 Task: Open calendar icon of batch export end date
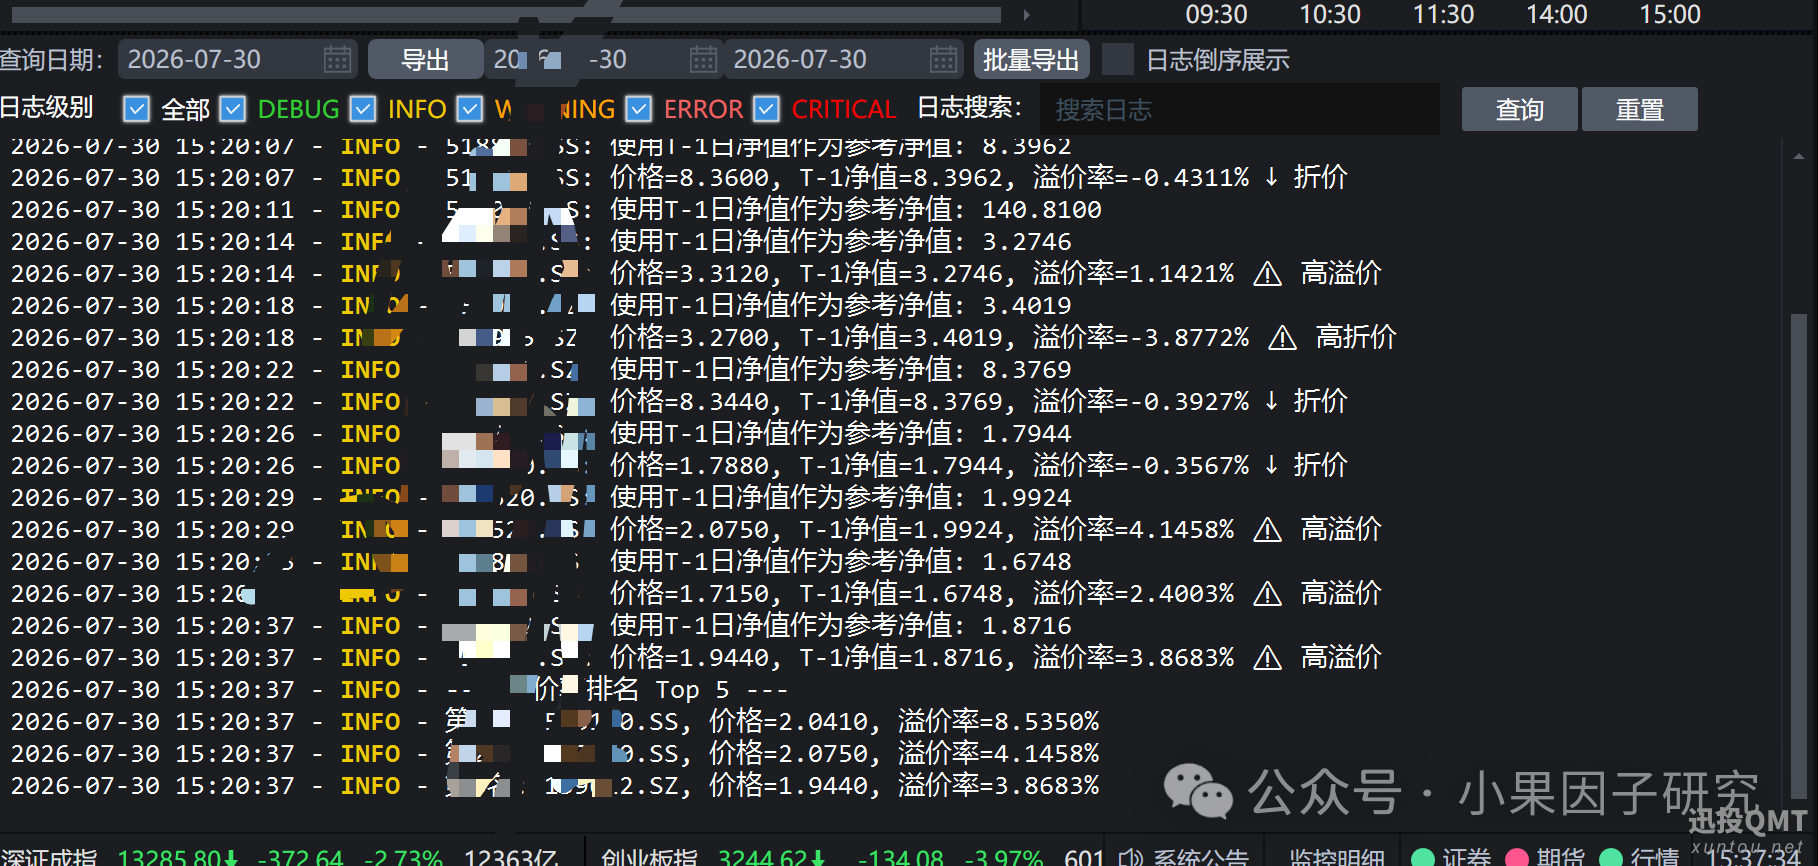coord(943,60)
